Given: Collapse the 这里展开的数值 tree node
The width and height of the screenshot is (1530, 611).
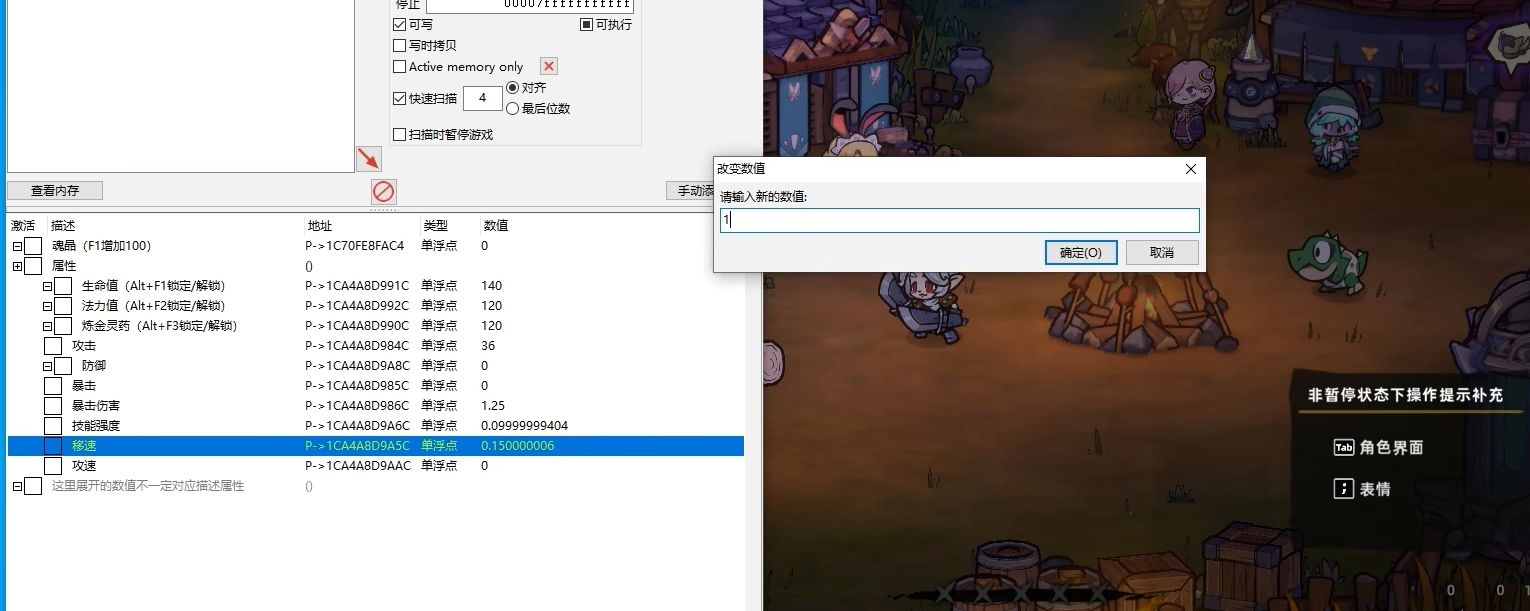Looking at the screenshot, I should click(17, 486).
